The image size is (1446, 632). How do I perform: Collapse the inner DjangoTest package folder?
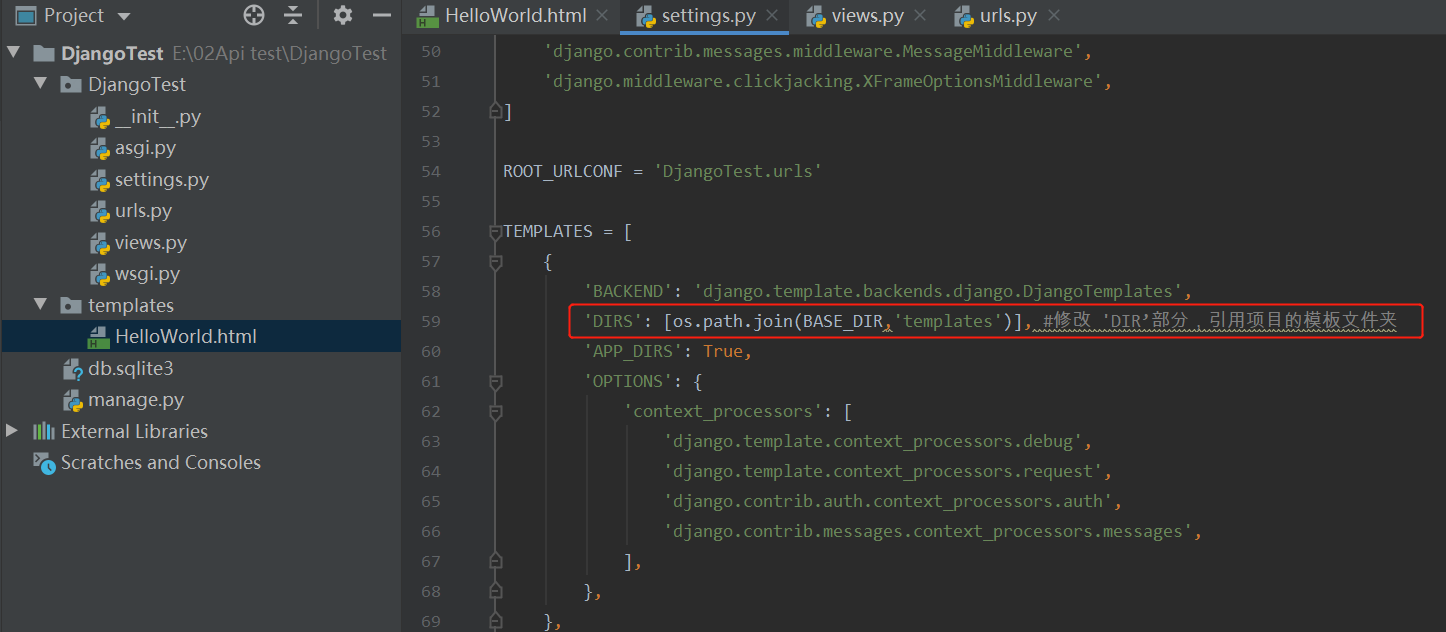40,84
